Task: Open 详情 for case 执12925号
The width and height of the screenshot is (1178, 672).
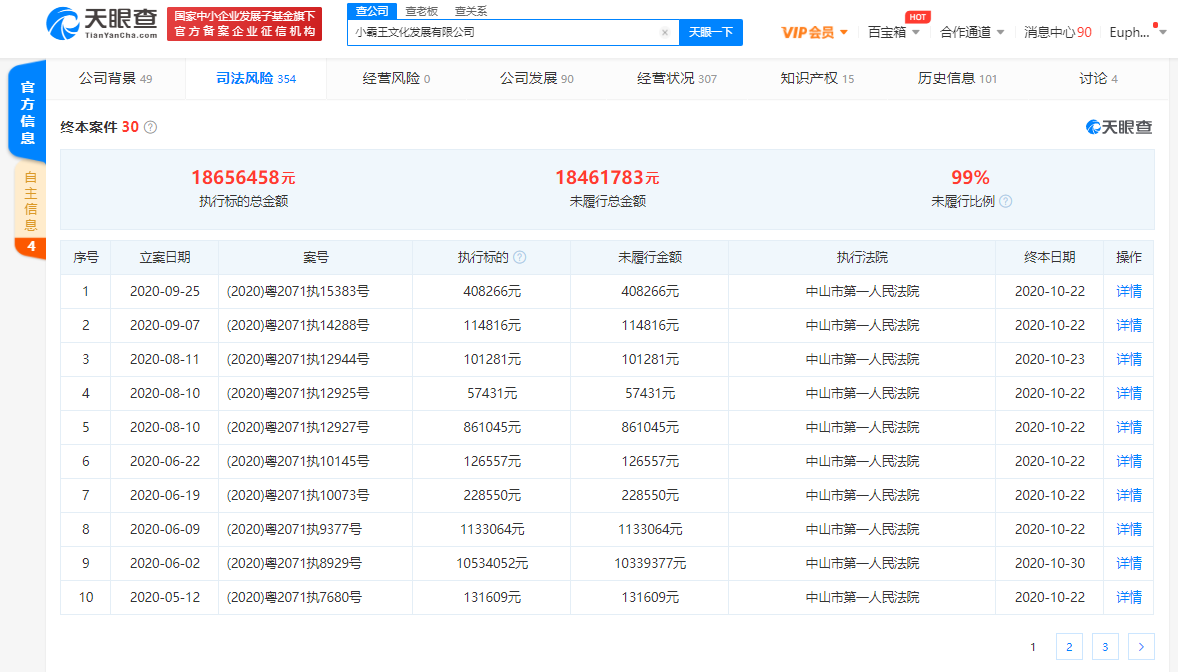Action: [1128, 393]
